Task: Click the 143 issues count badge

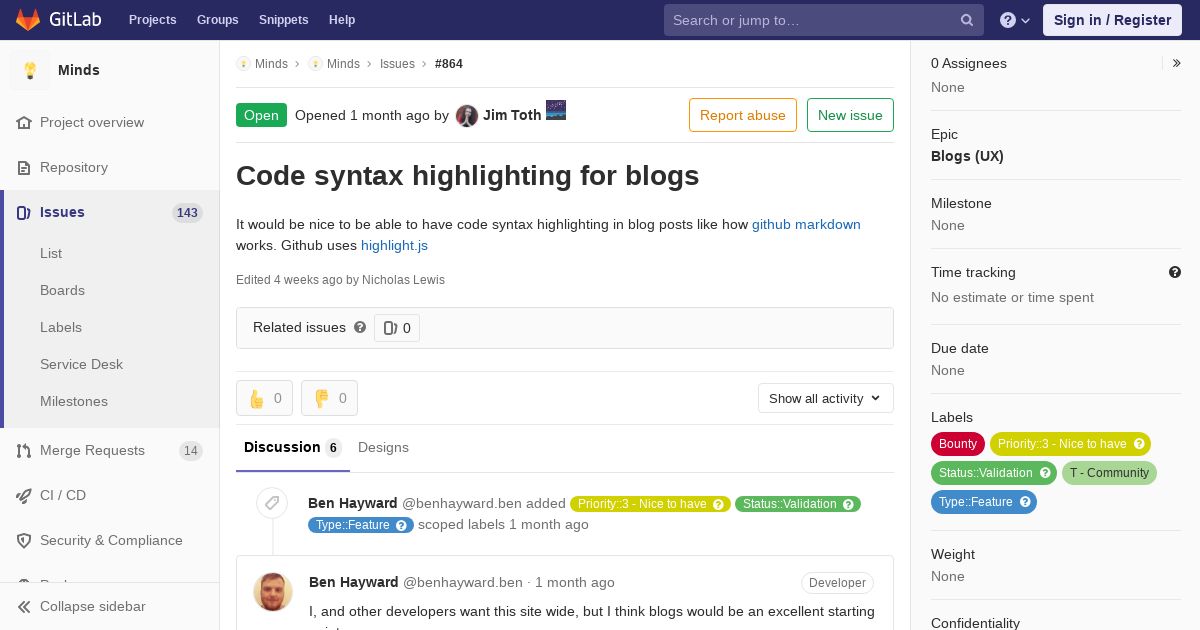Action: 187,212
